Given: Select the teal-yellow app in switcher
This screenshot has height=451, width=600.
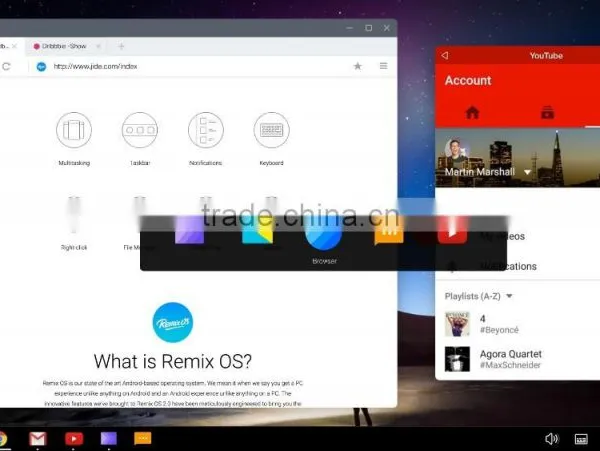Looking at the screenshot, I should tap(258, 231).
